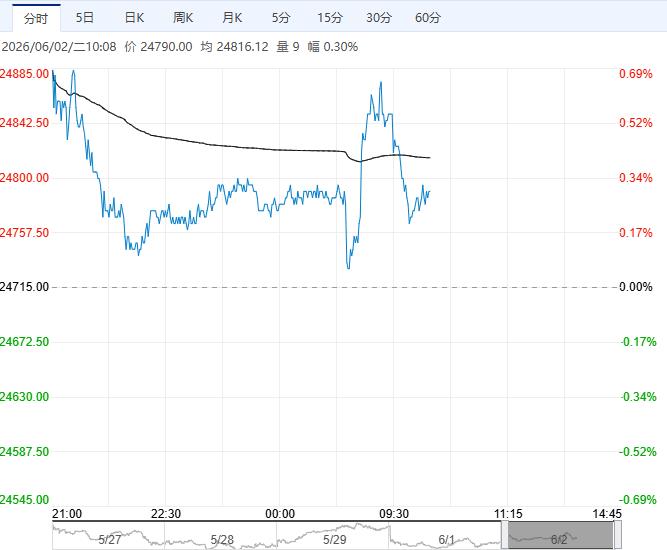Screen dimensions: 667x550
Task: Click the left handle of range slider
Action: (505, 535)
